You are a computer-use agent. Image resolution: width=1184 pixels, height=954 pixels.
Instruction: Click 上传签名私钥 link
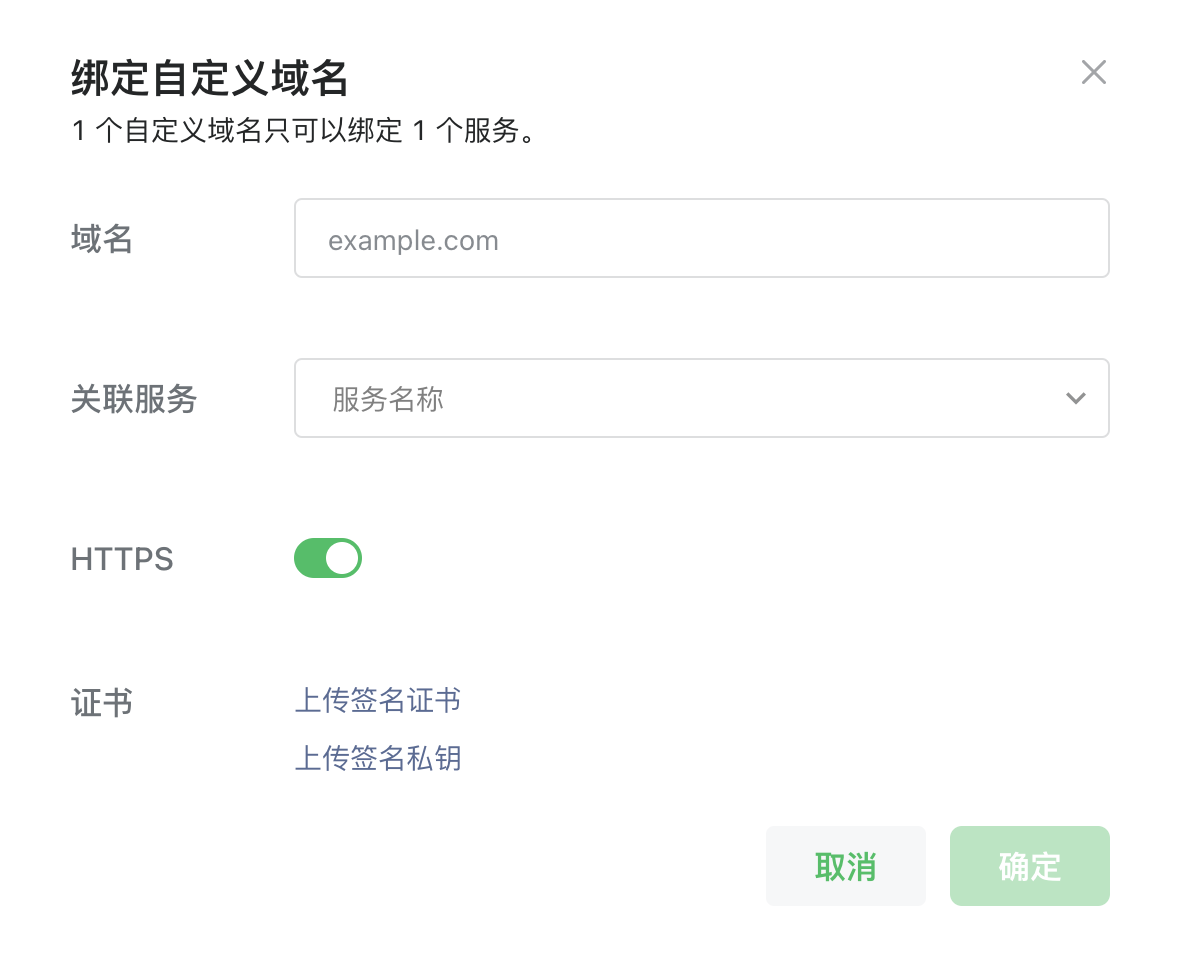point(377,758)
